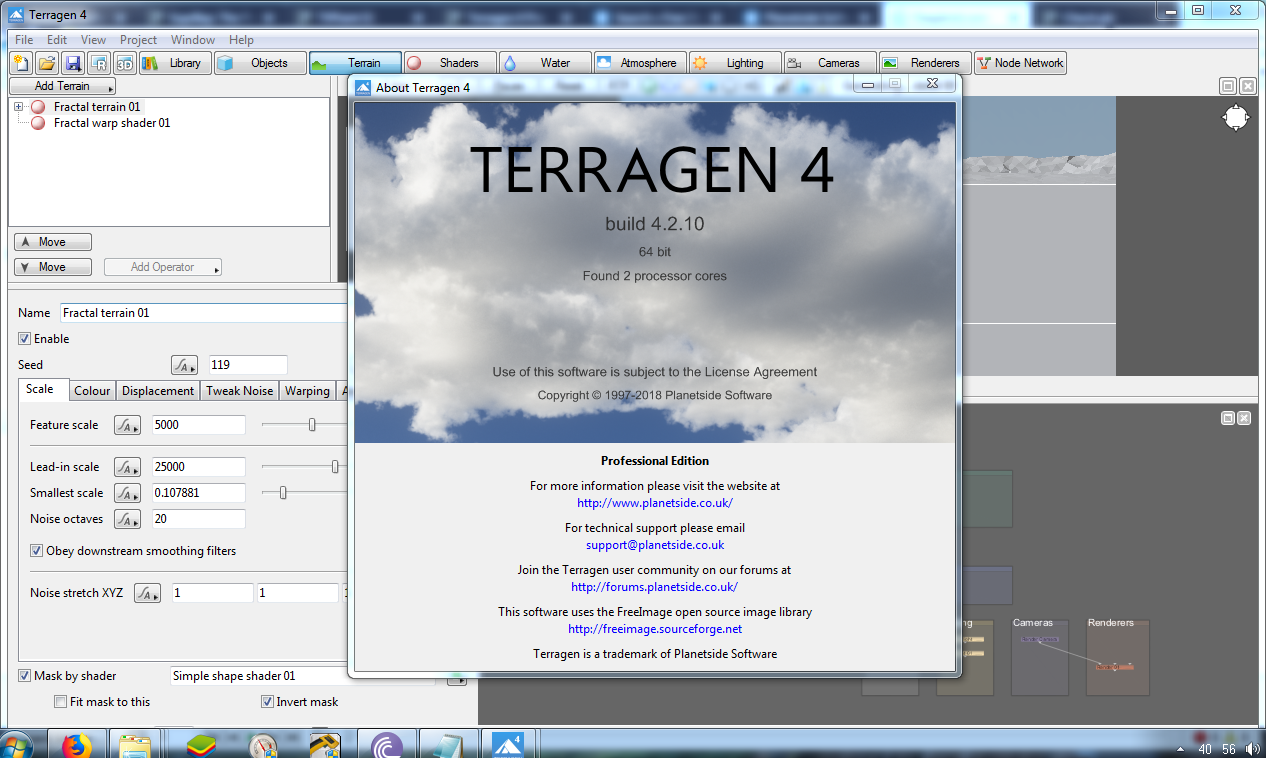Toggle the Enable checkbox

(25, 339)
